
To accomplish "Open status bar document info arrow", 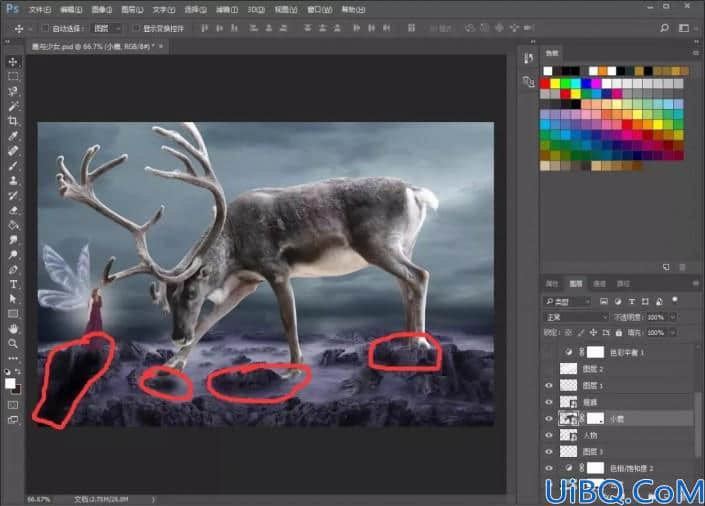I will coord(153,499).
